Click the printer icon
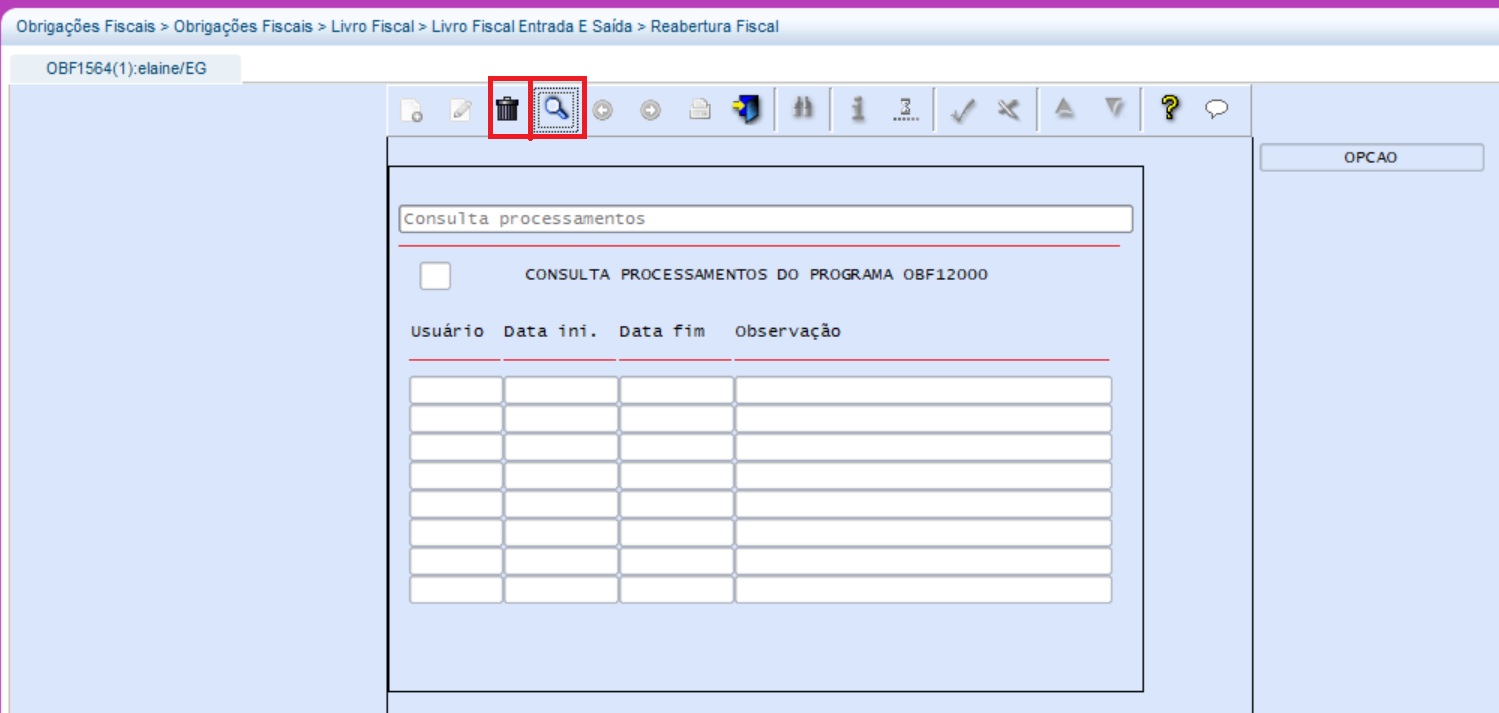The image size is (1499, 713). click(699, 110)
